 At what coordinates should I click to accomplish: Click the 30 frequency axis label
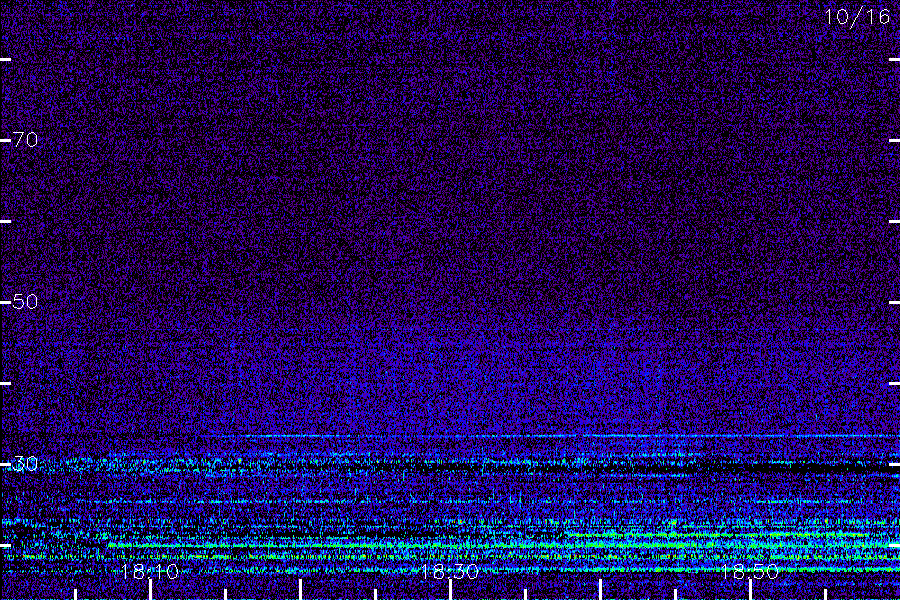coord(25,464)
